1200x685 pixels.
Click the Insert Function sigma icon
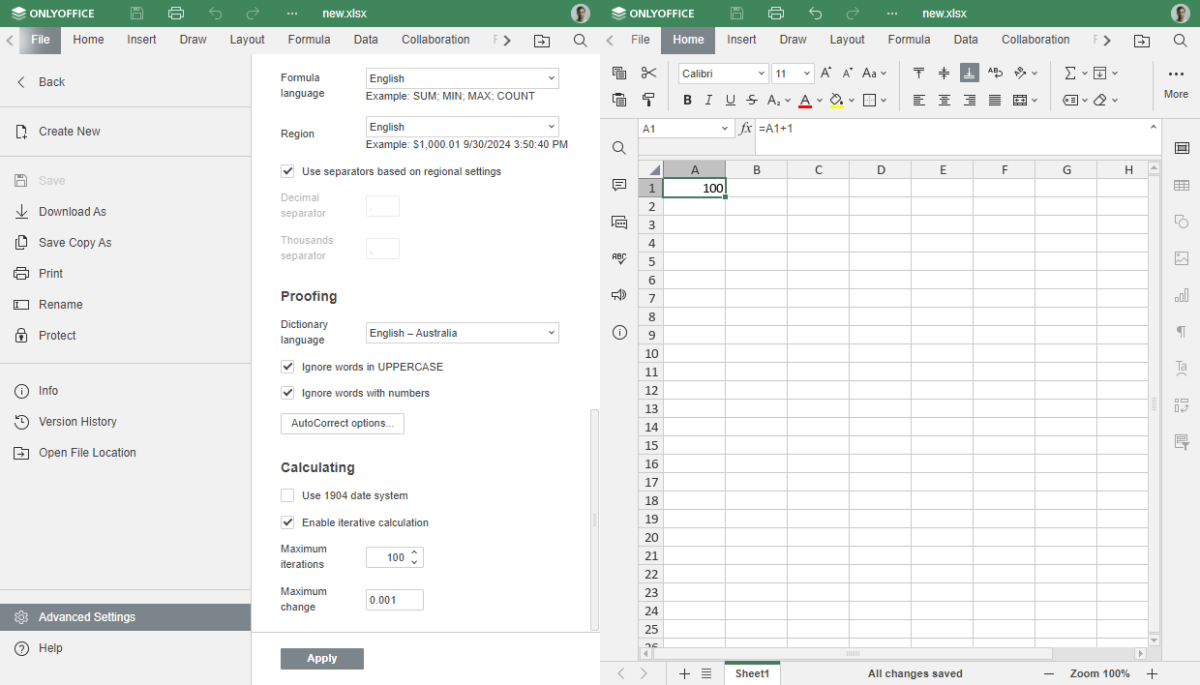(1072, 72)
